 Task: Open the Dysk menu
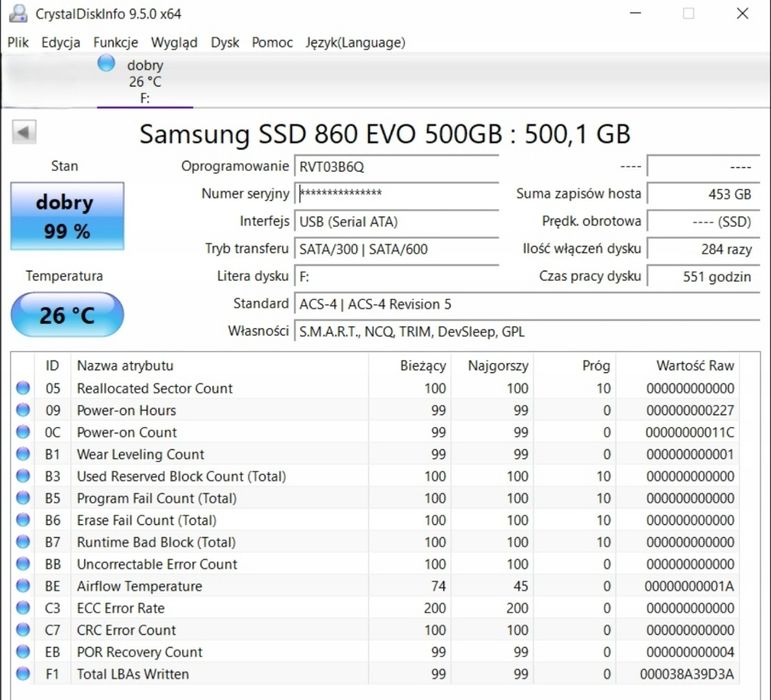225,43
